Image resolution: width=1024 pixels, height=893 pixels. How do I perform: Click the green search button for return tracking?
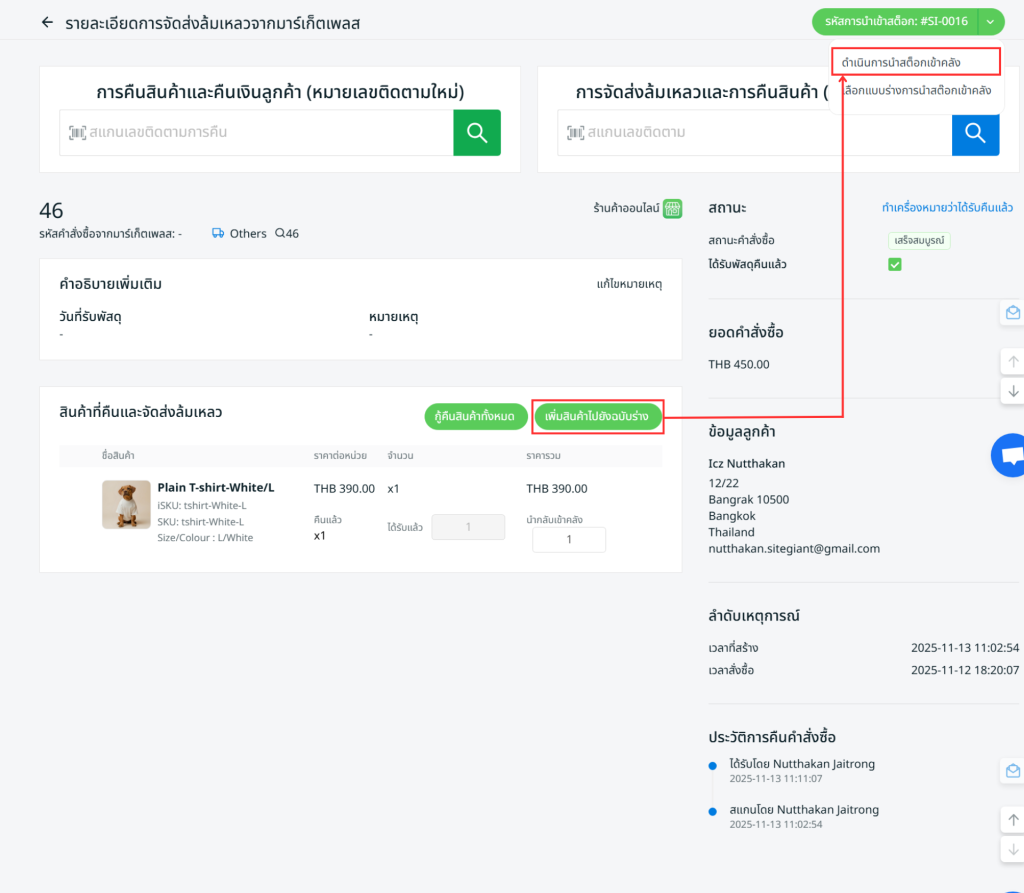click(x=477, y=132)
